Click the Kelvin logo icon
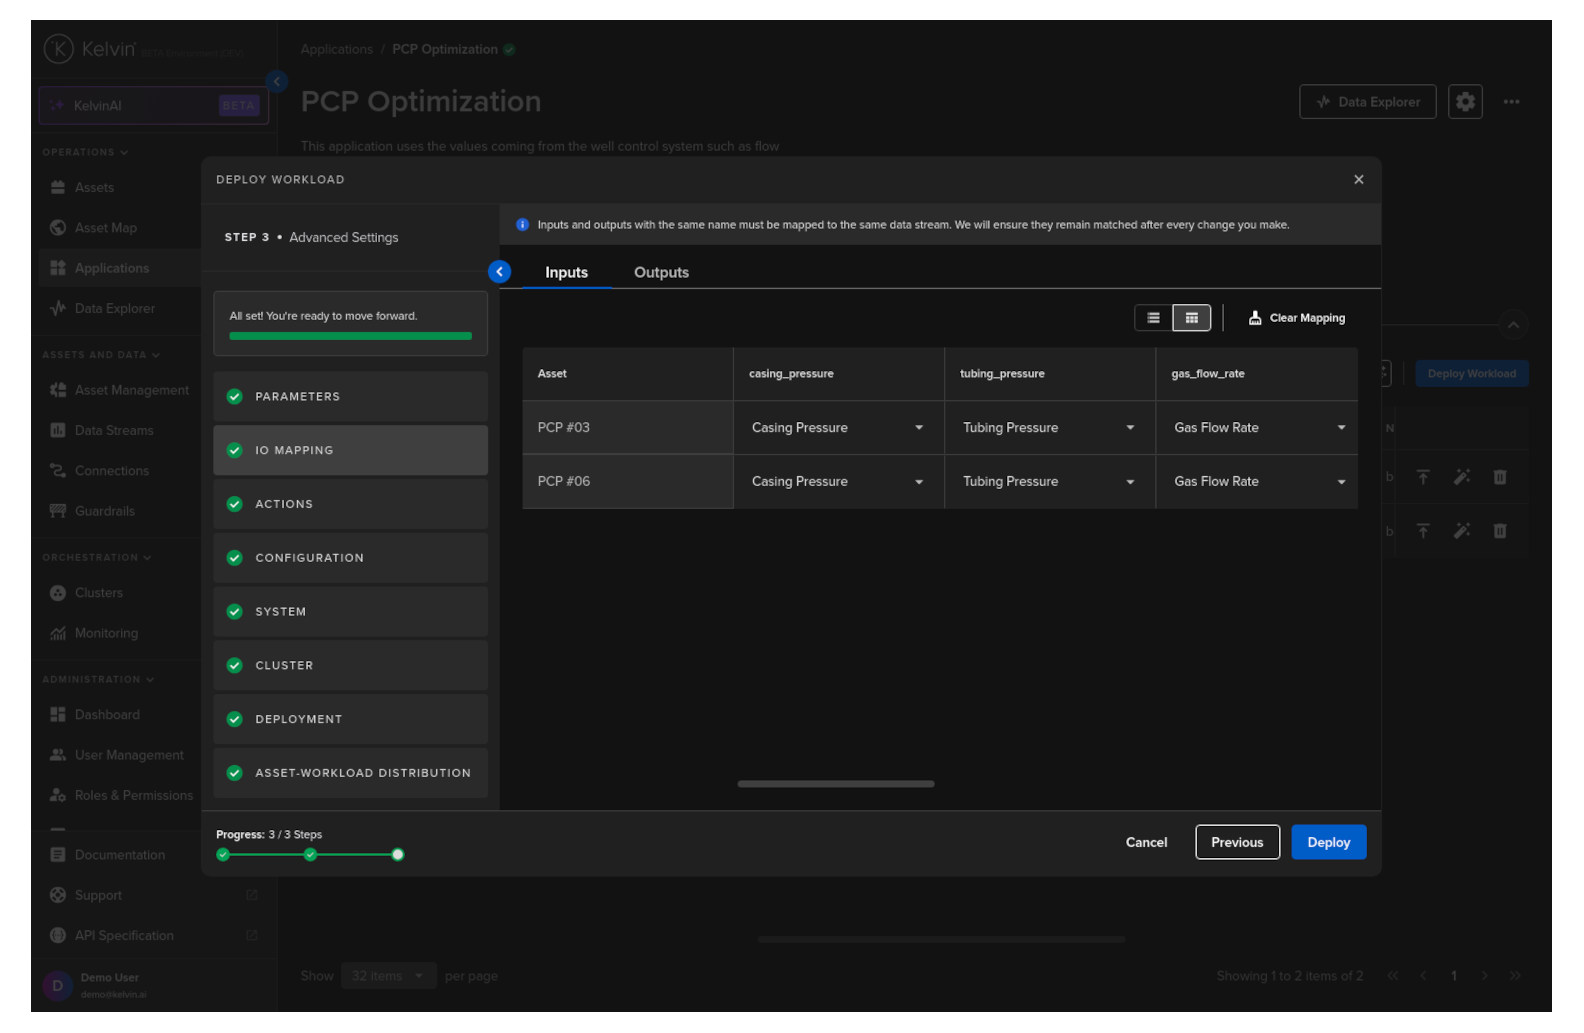1584x1033 pixels. click(59, 48)
